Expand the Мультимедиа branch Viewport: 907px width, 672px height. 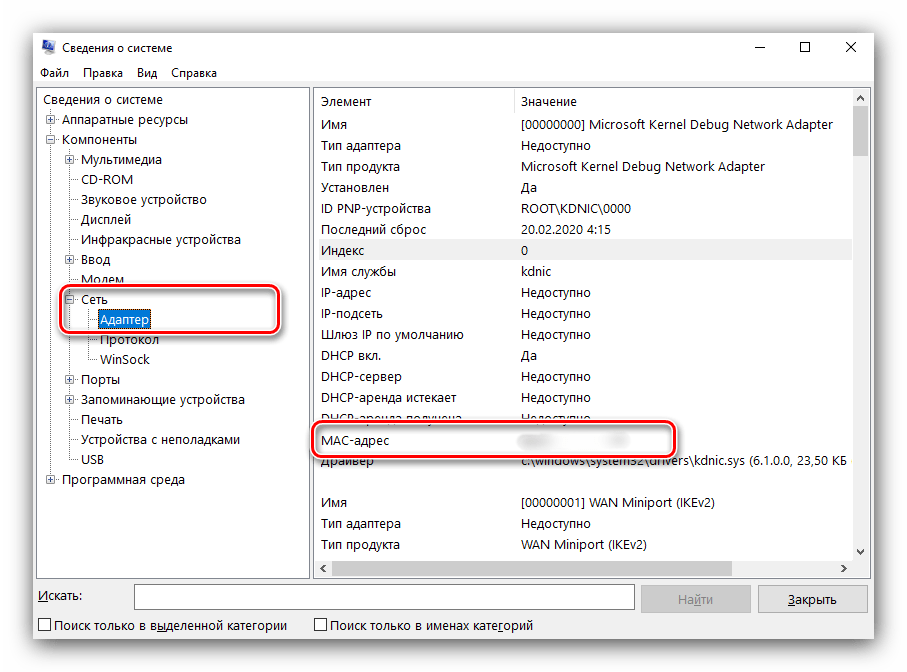point(70,160)
